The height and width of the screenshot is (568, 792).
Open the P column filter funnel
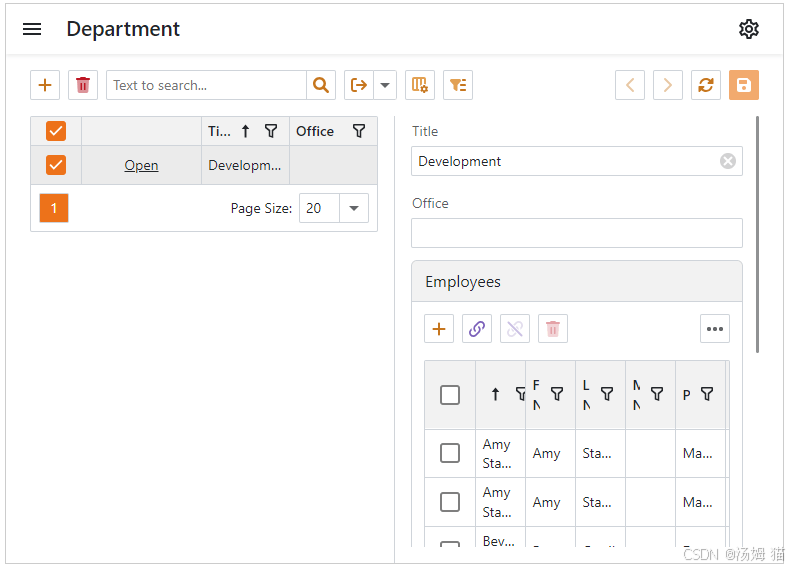point(707,394)
